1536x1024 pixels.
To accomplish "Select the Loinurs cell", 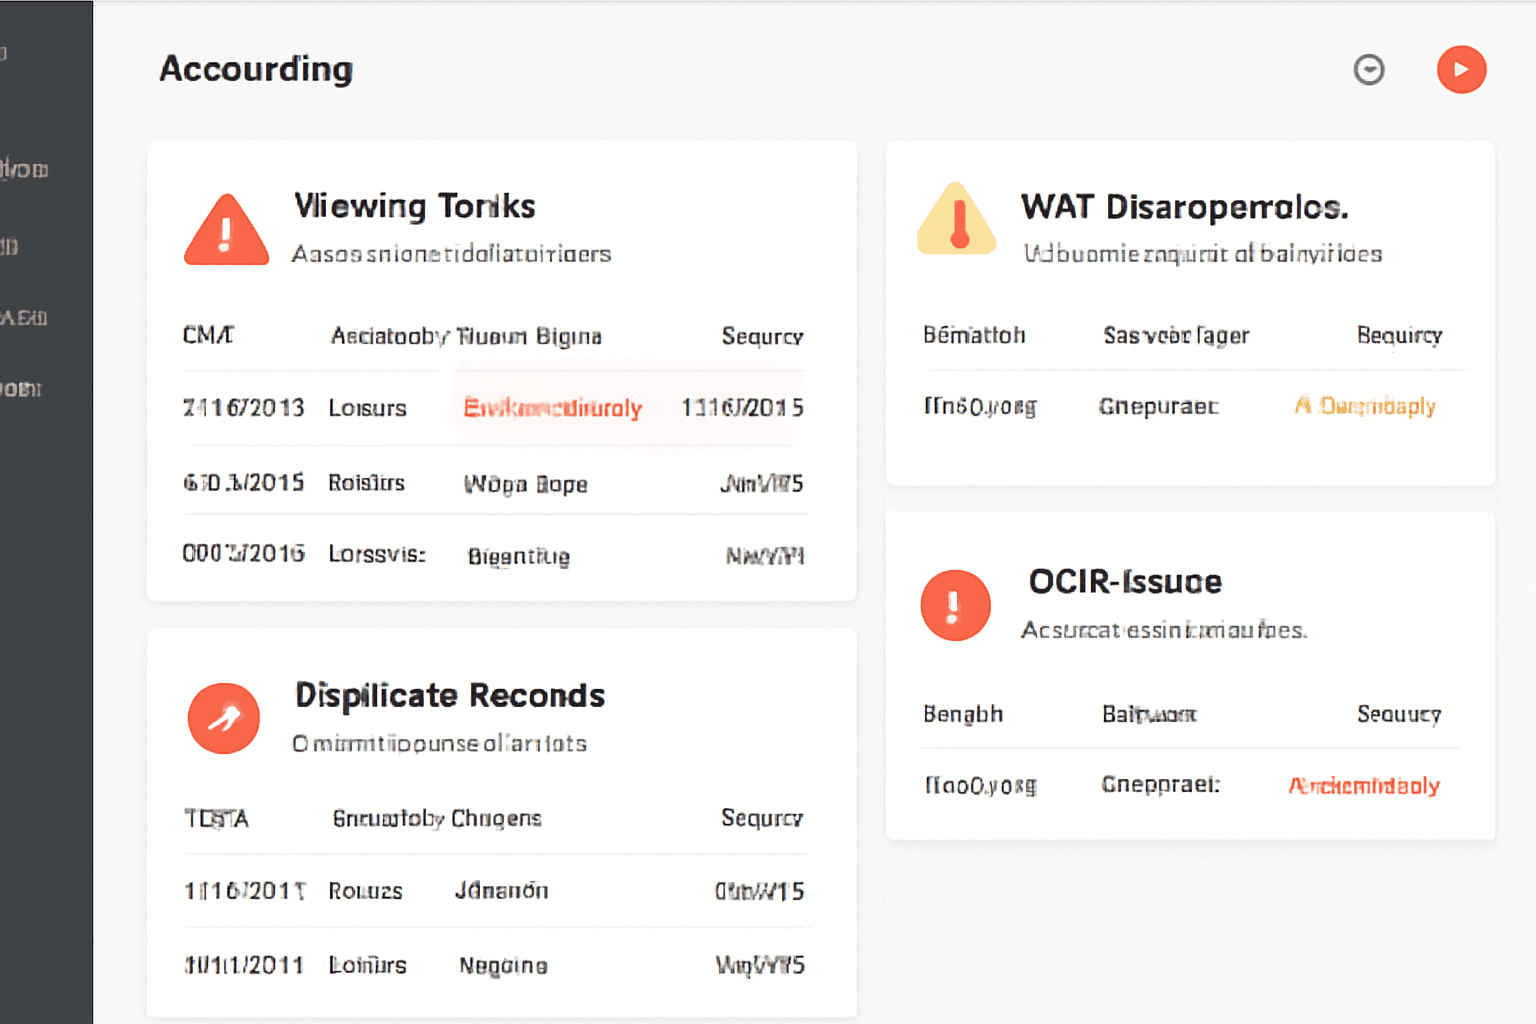I will coord(367,965).
